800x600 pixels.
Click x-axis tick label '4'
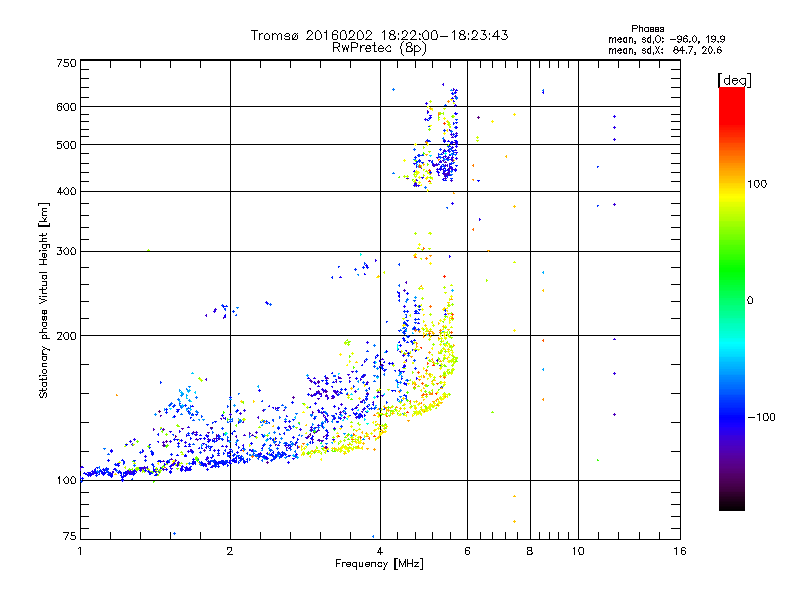click(380, 551)
